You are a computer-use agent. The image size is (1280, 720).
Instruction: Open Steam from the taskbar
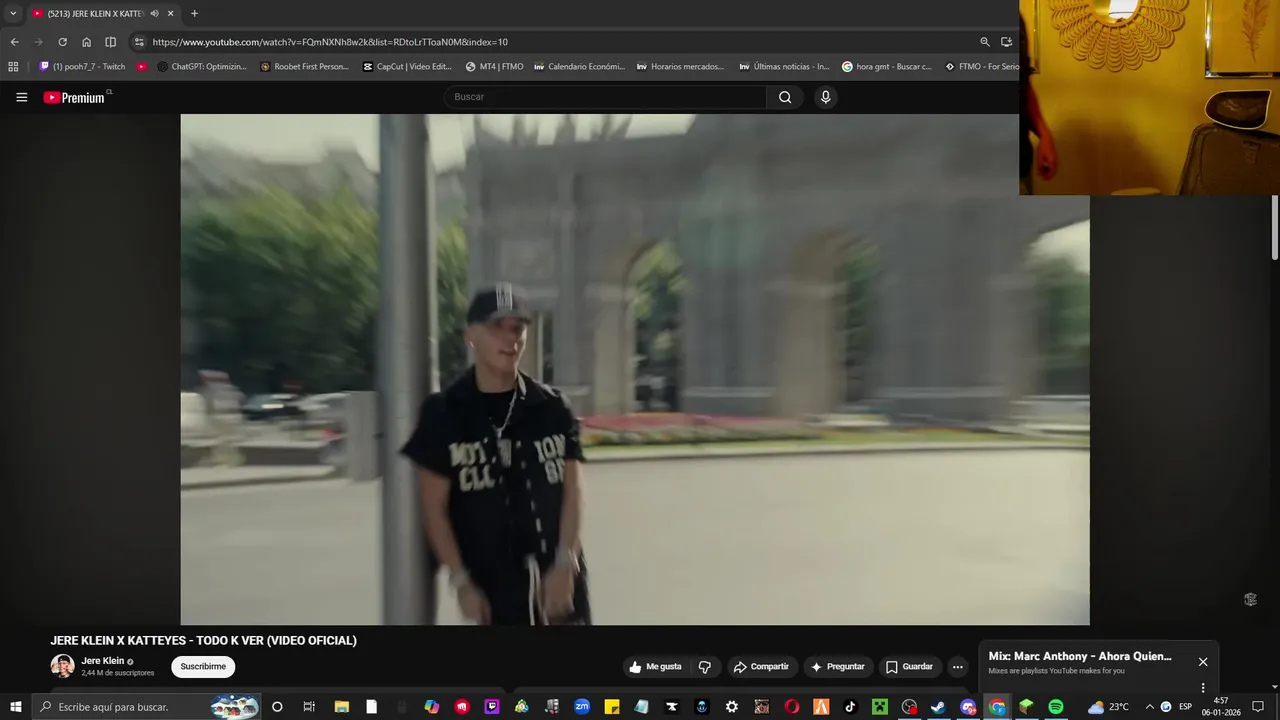938,707
